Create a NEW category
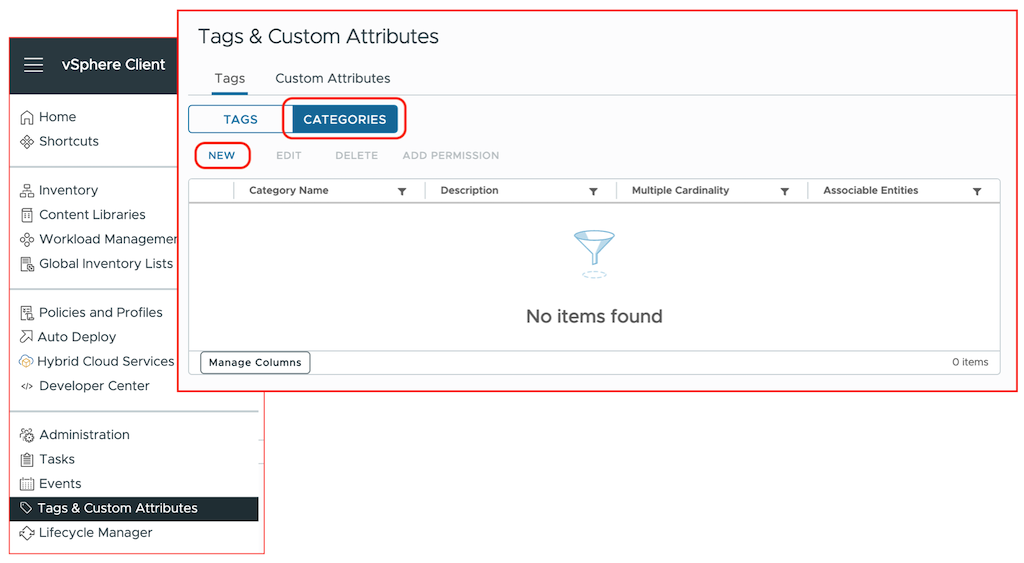The width and height of the screenshot is (1024, 563). pyautogui.click(x=221, y=155)
